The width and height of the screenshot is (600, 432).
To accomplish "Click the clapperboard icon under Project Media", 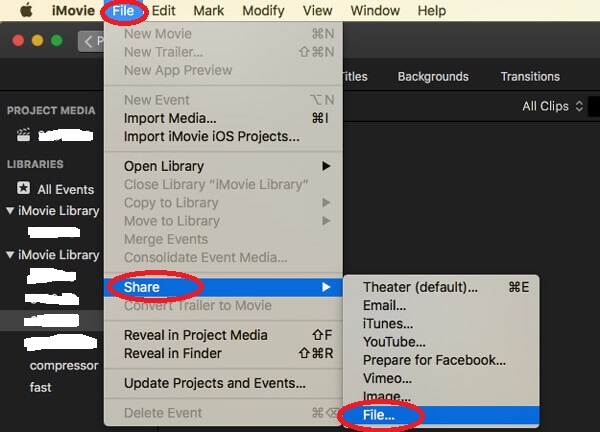I will point(23,135).
